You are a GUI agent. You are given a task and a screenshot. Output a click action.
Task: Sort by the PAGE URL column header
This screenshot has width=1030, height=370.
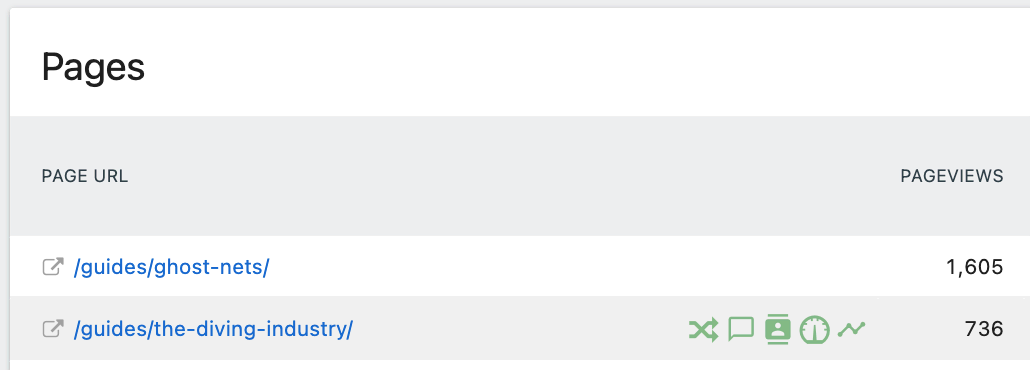tap(85, 176)
